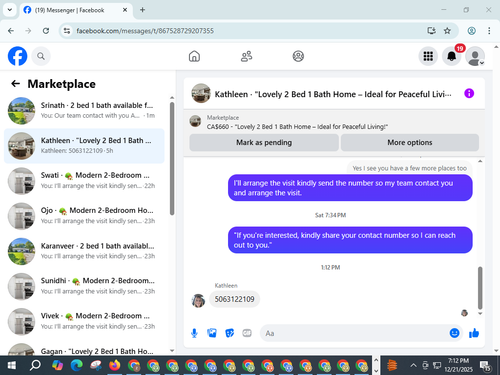Click the CA$660 listing title link
The image size is (500, 375).
[297, 127]
